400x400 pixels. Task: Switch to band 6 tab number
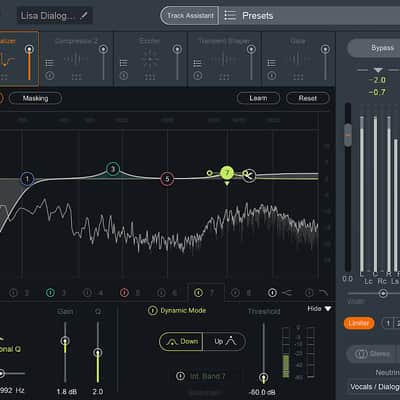(174, 293)
